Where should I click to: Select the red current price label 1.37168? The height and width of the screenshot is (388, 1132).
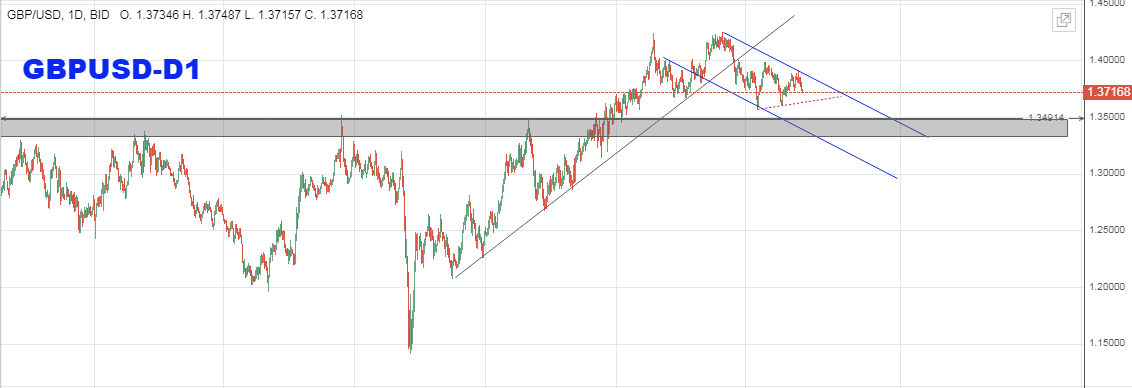(1107, 92)
